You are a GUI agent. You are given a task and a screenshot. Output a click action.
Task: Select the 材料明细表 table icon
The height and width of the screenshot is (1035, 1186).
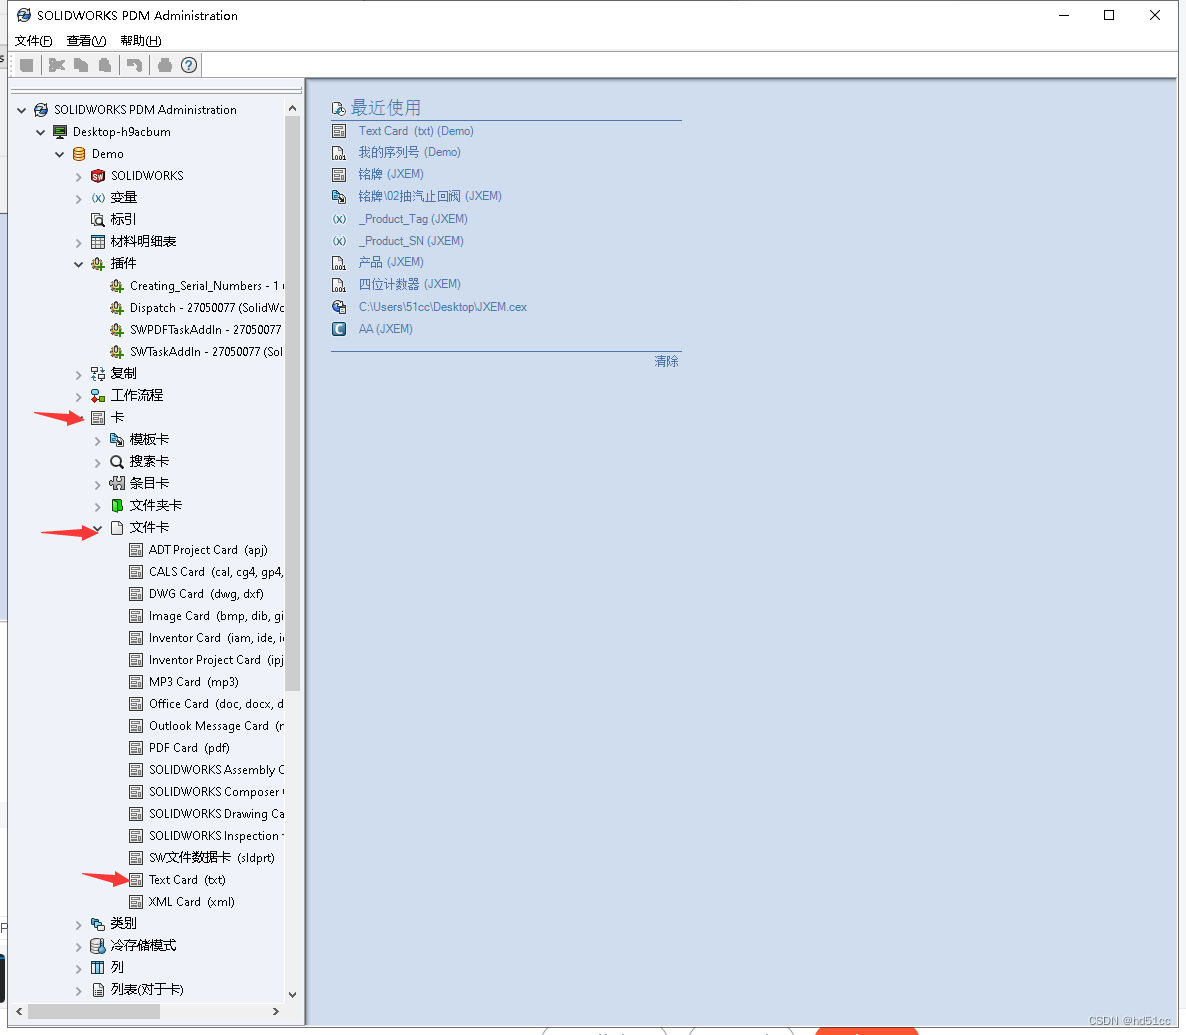(98, 241)
